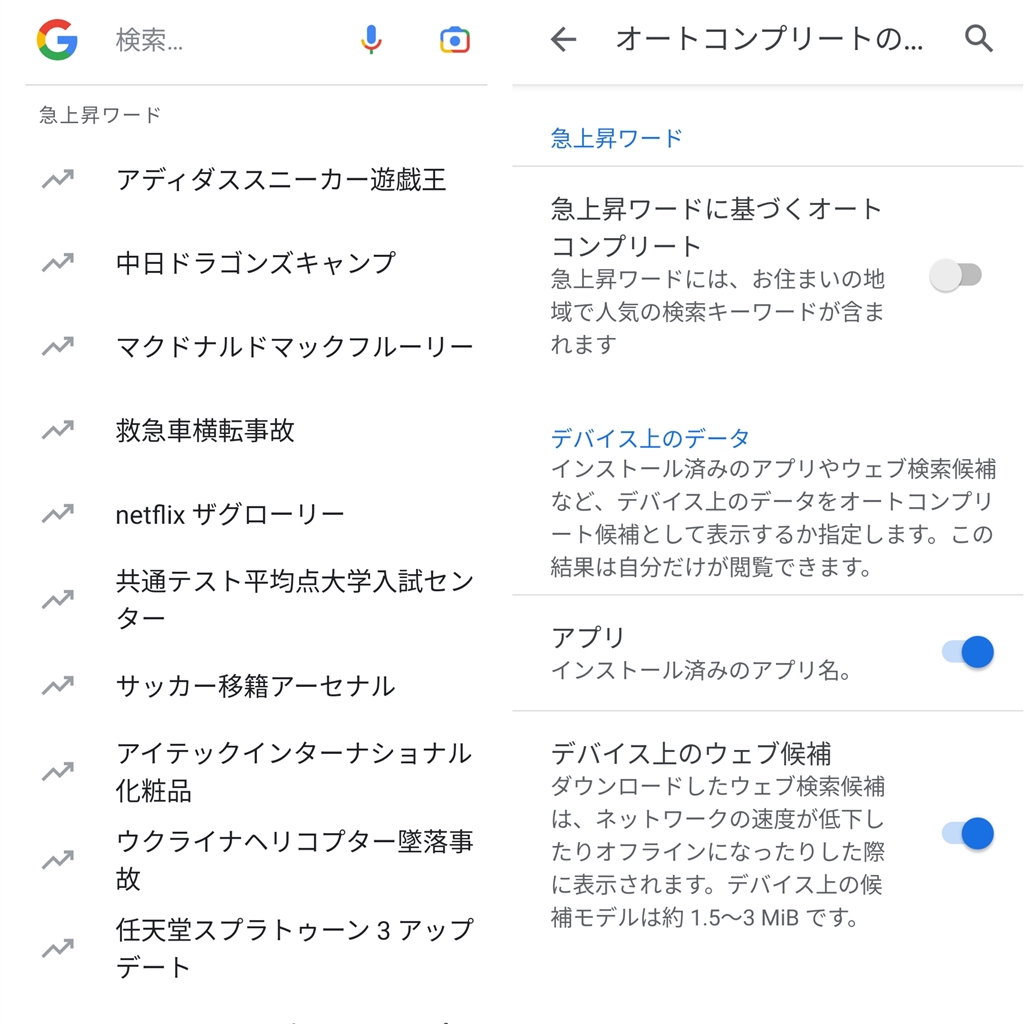This screenshot has height=1024, width=1024.
Task: Tap the Google logo icon
Action: (57, 40)
